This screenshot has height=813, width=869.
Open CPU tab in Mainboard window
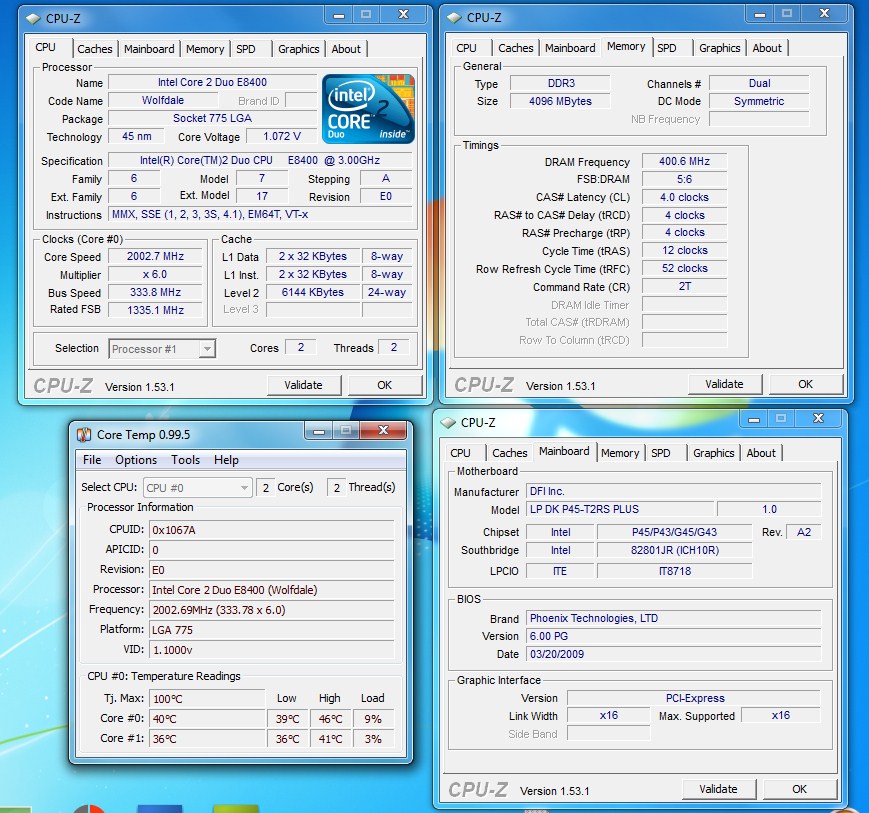(460, 453)
